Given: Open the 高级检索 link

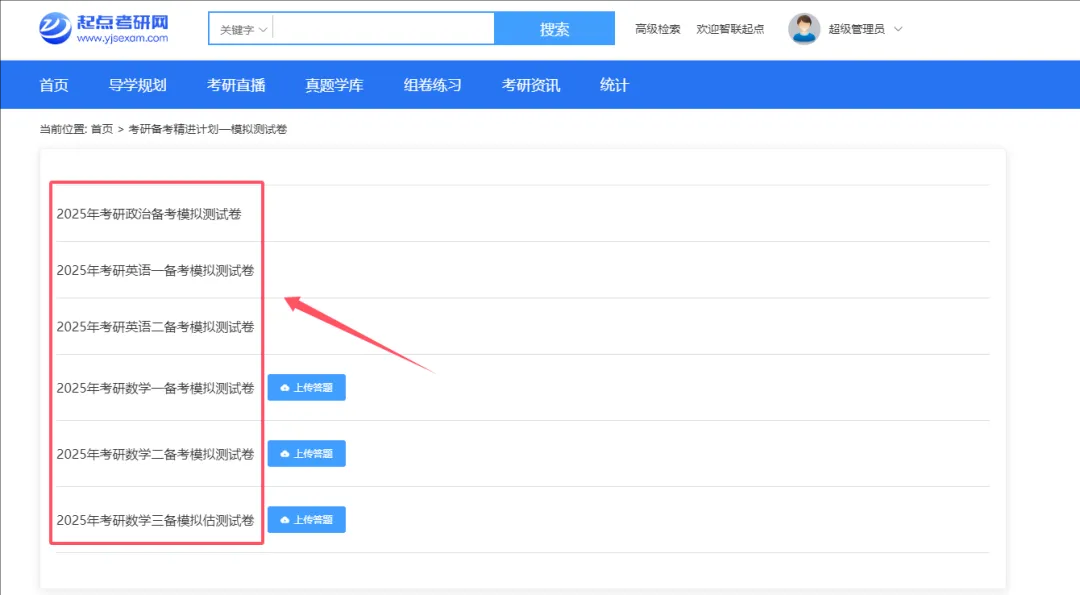Looking at the screenshot, I should click(657, 29).
